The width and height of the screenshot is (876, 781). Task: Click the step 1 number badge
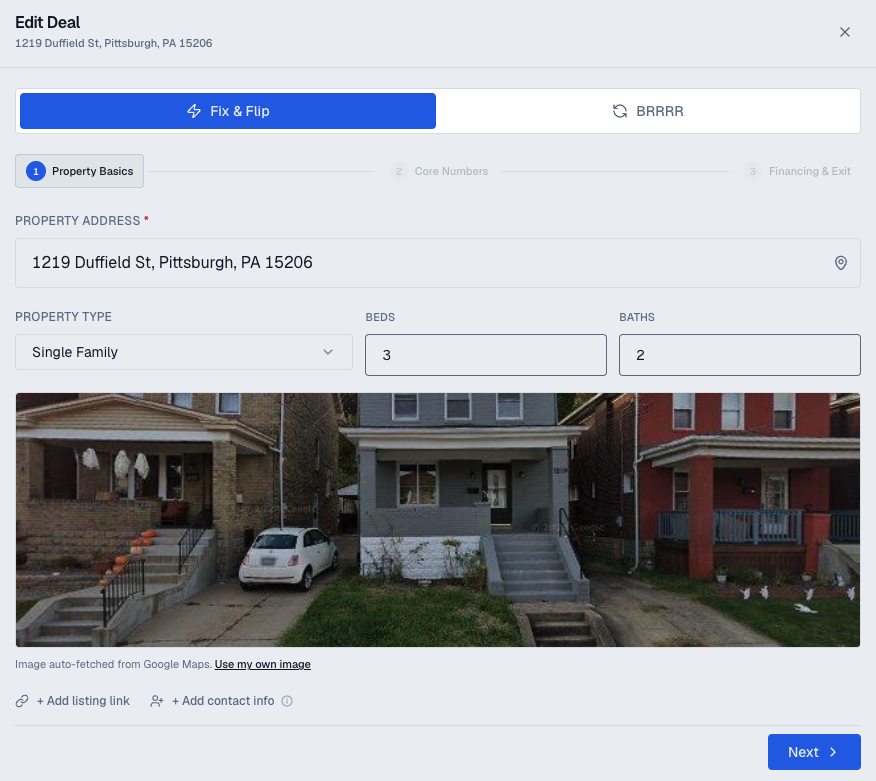click(x=36, y=171)
